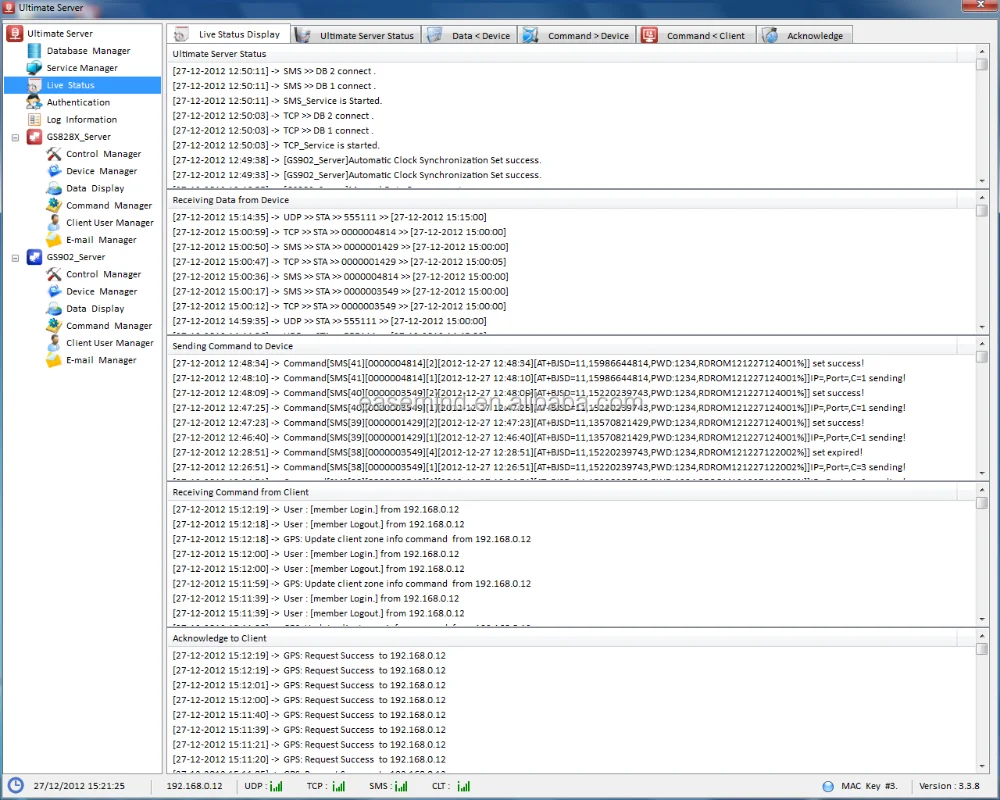The height and width of the screenshot is (800, 1000).
Task: Collapse the GS828X_Server tree node
Action: tap(17, 137)
